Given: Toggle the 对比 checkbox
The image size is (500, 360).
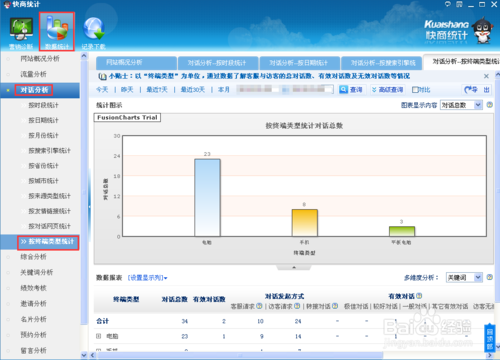Looking at the screenshot, I should pos(415,90).
